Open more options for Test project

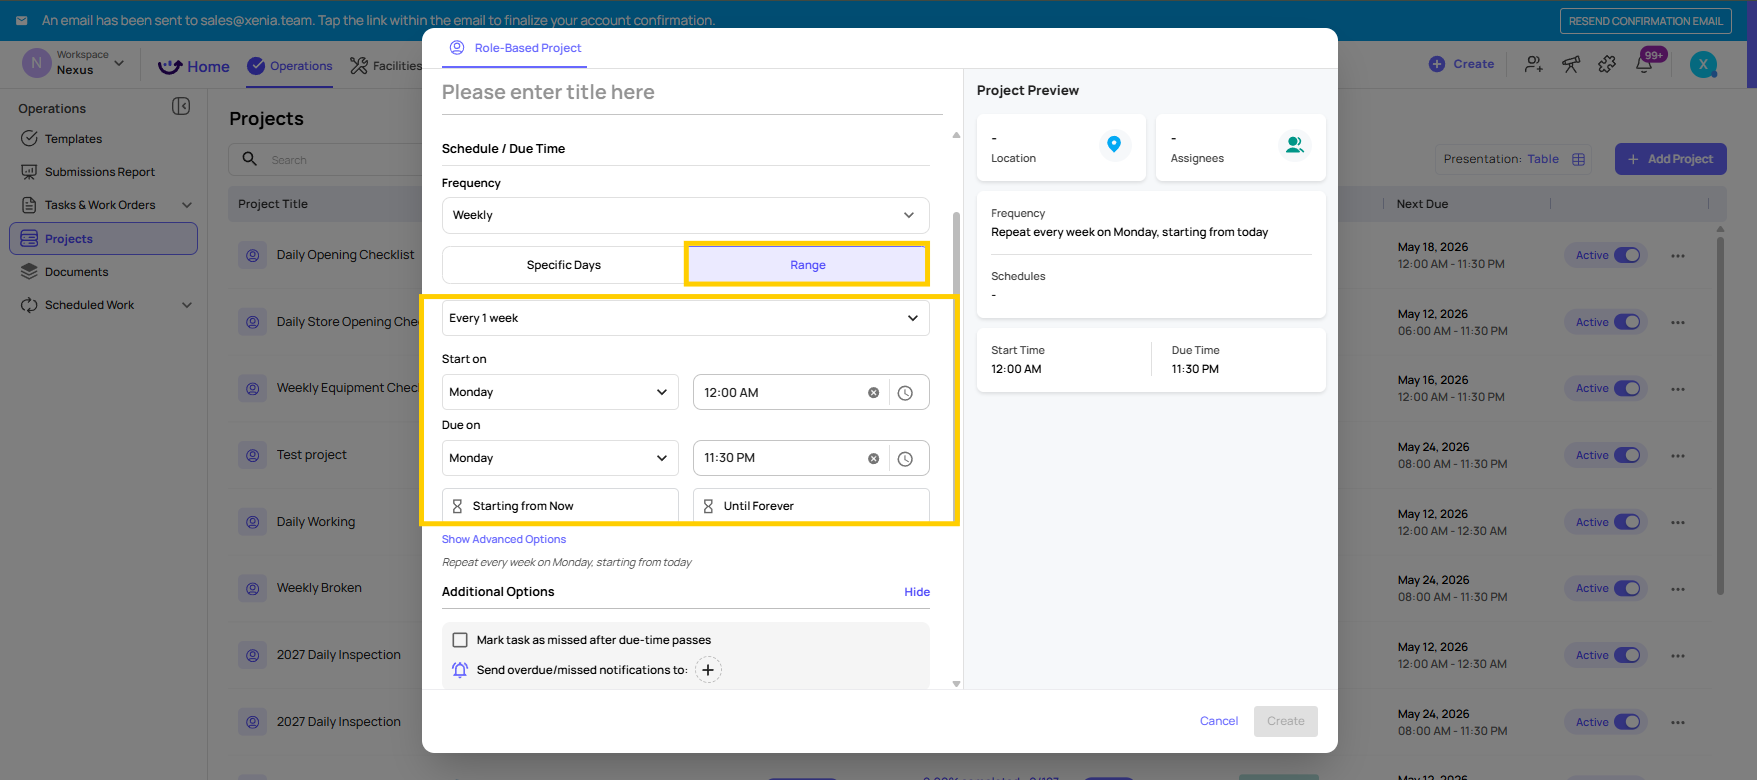[x=1678, y=456]
